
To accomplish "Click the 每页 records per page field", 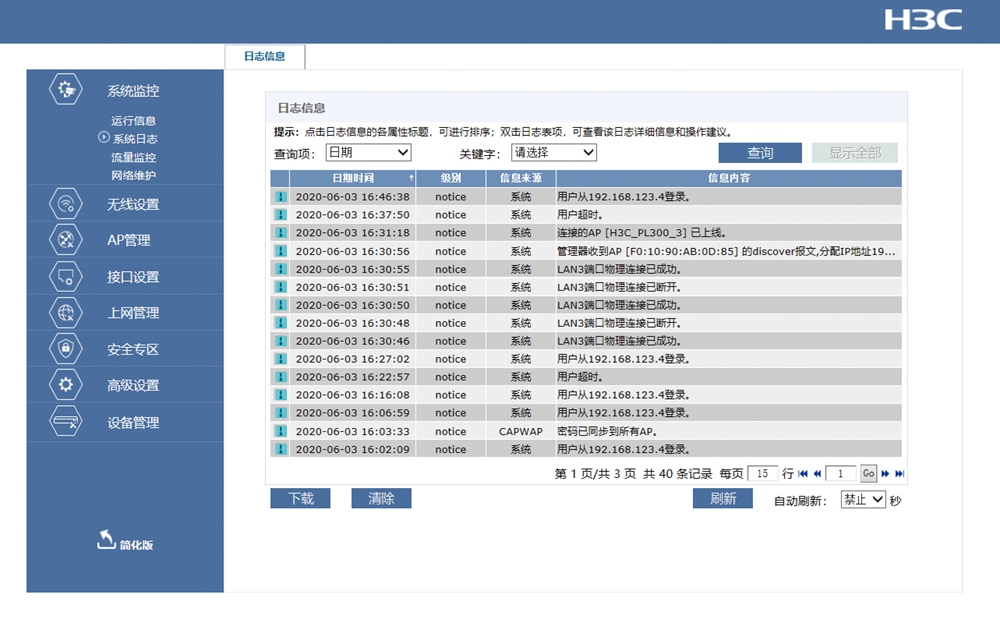I will click(x=762, y=473).
